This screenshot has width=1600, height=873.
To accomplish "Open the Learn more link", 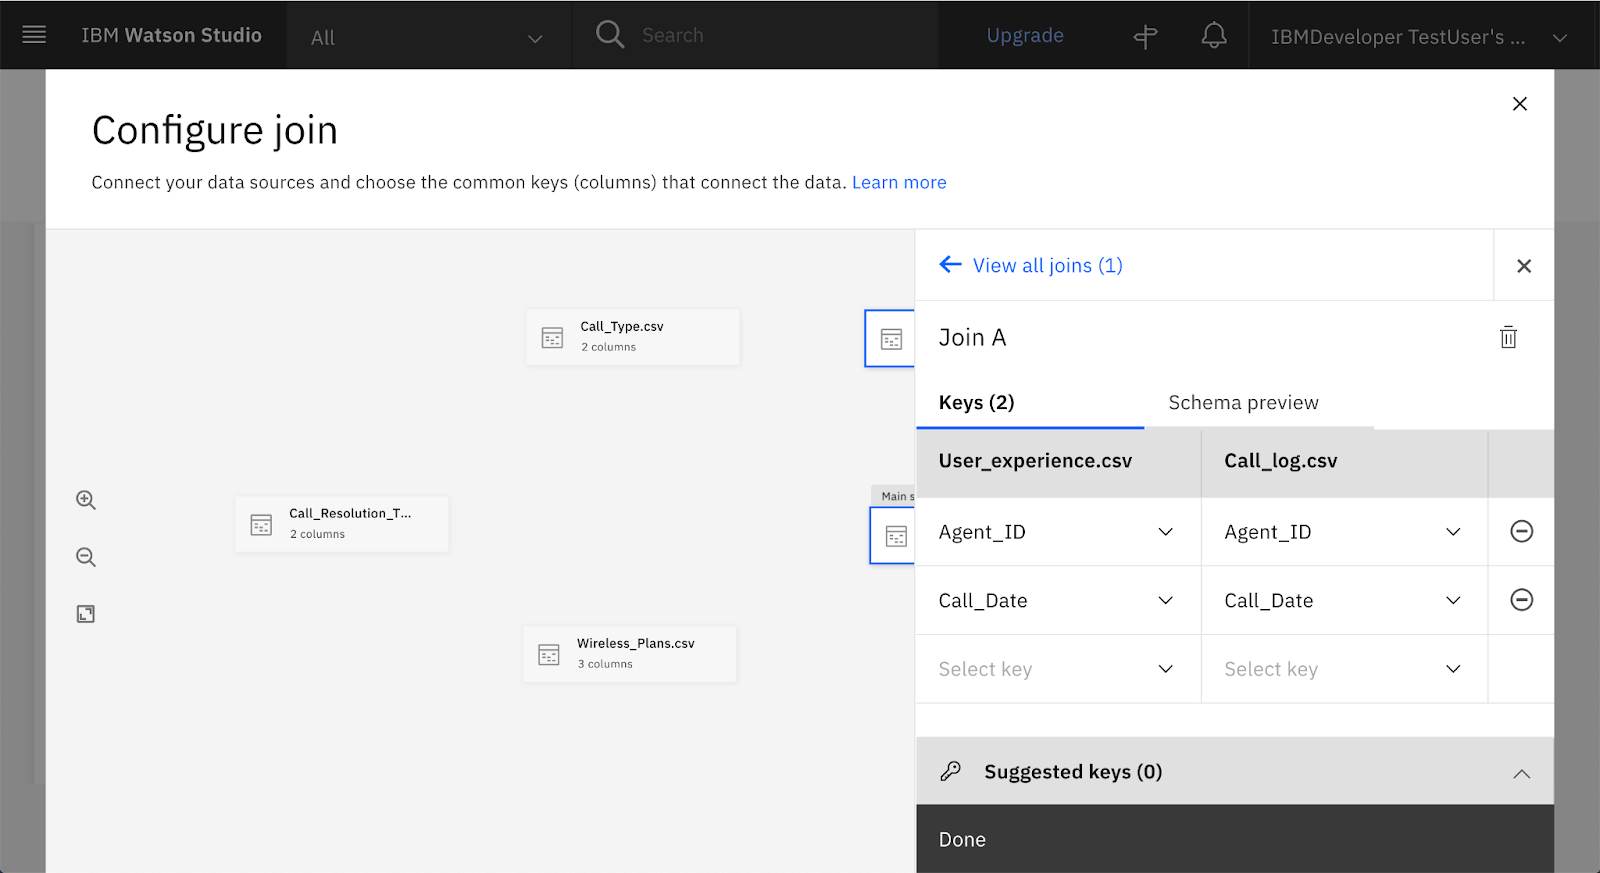I will pyautogui.click(x=898, y=182).
